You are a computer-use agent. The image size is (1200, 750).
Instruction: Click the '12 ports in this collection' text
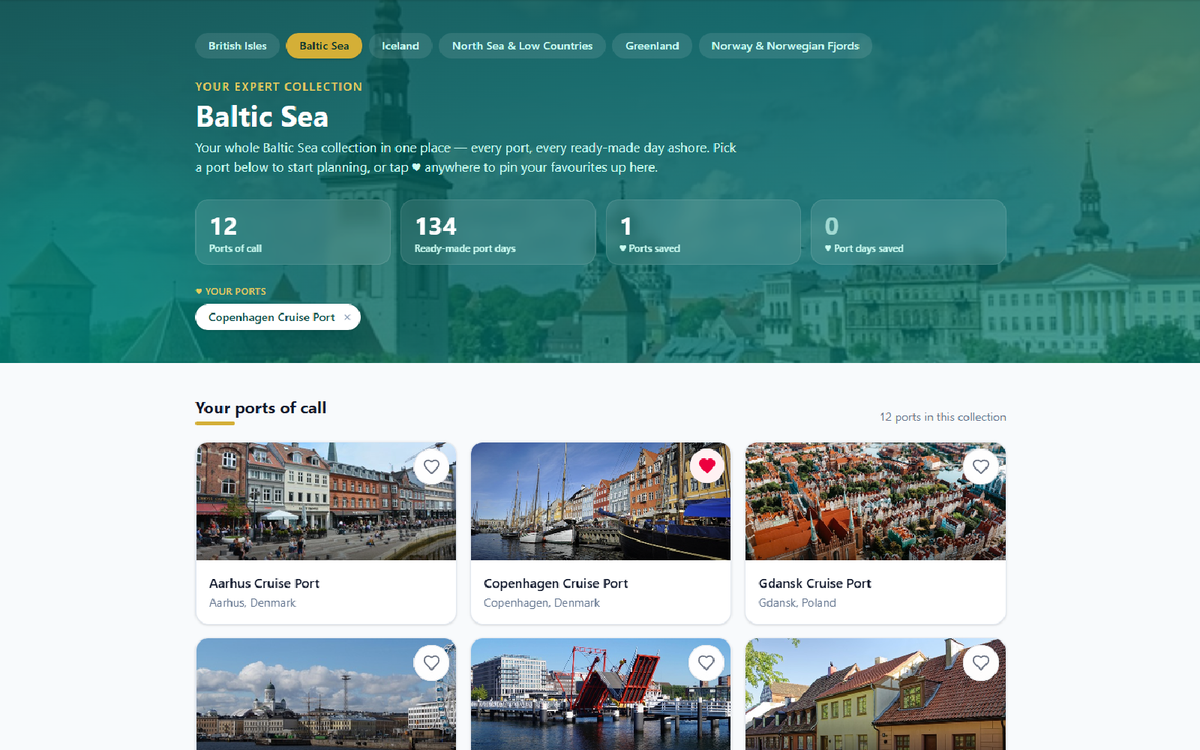click(x=943, y=417)
